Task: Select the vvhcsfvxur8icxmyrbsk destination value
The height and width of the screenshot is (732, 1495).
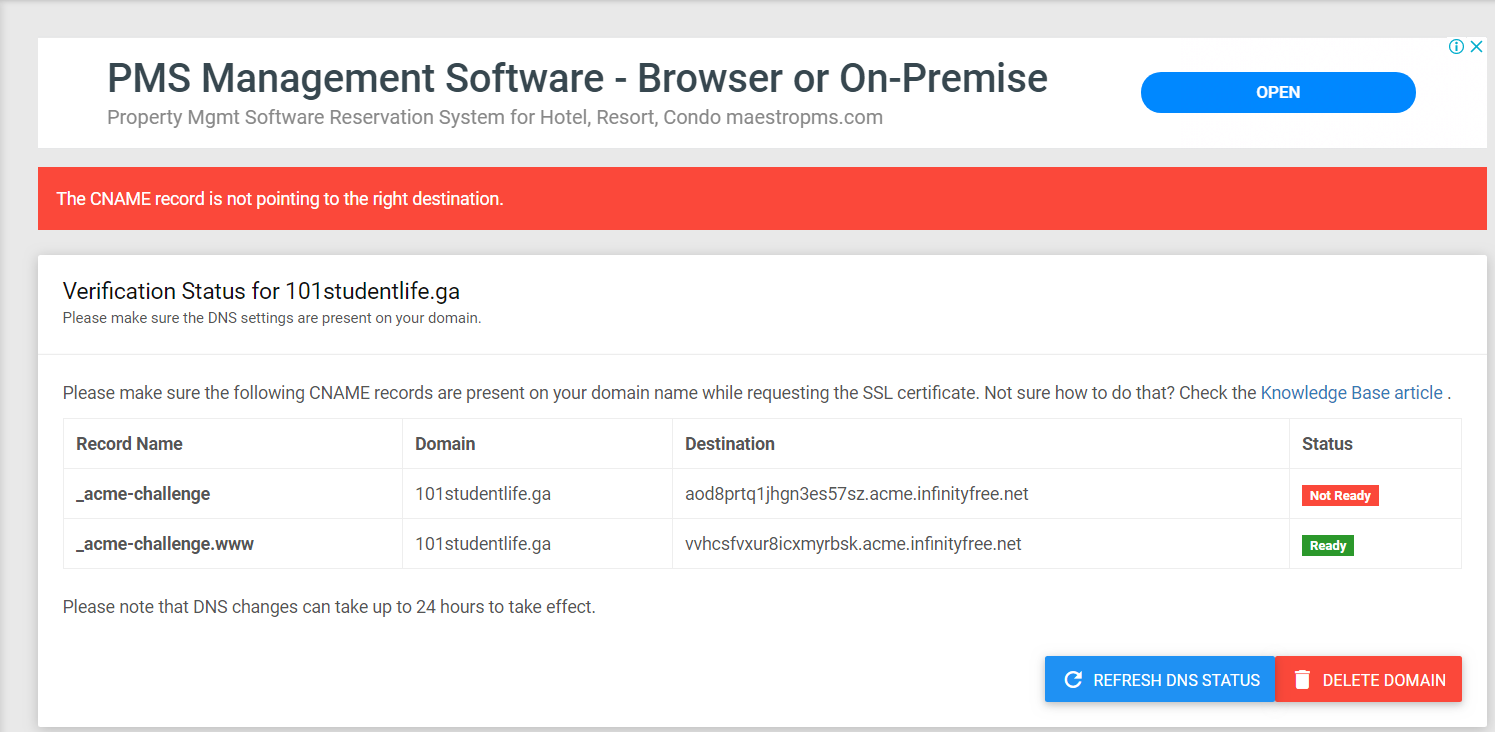Action: pyautogui.click(x=853, y=544)
